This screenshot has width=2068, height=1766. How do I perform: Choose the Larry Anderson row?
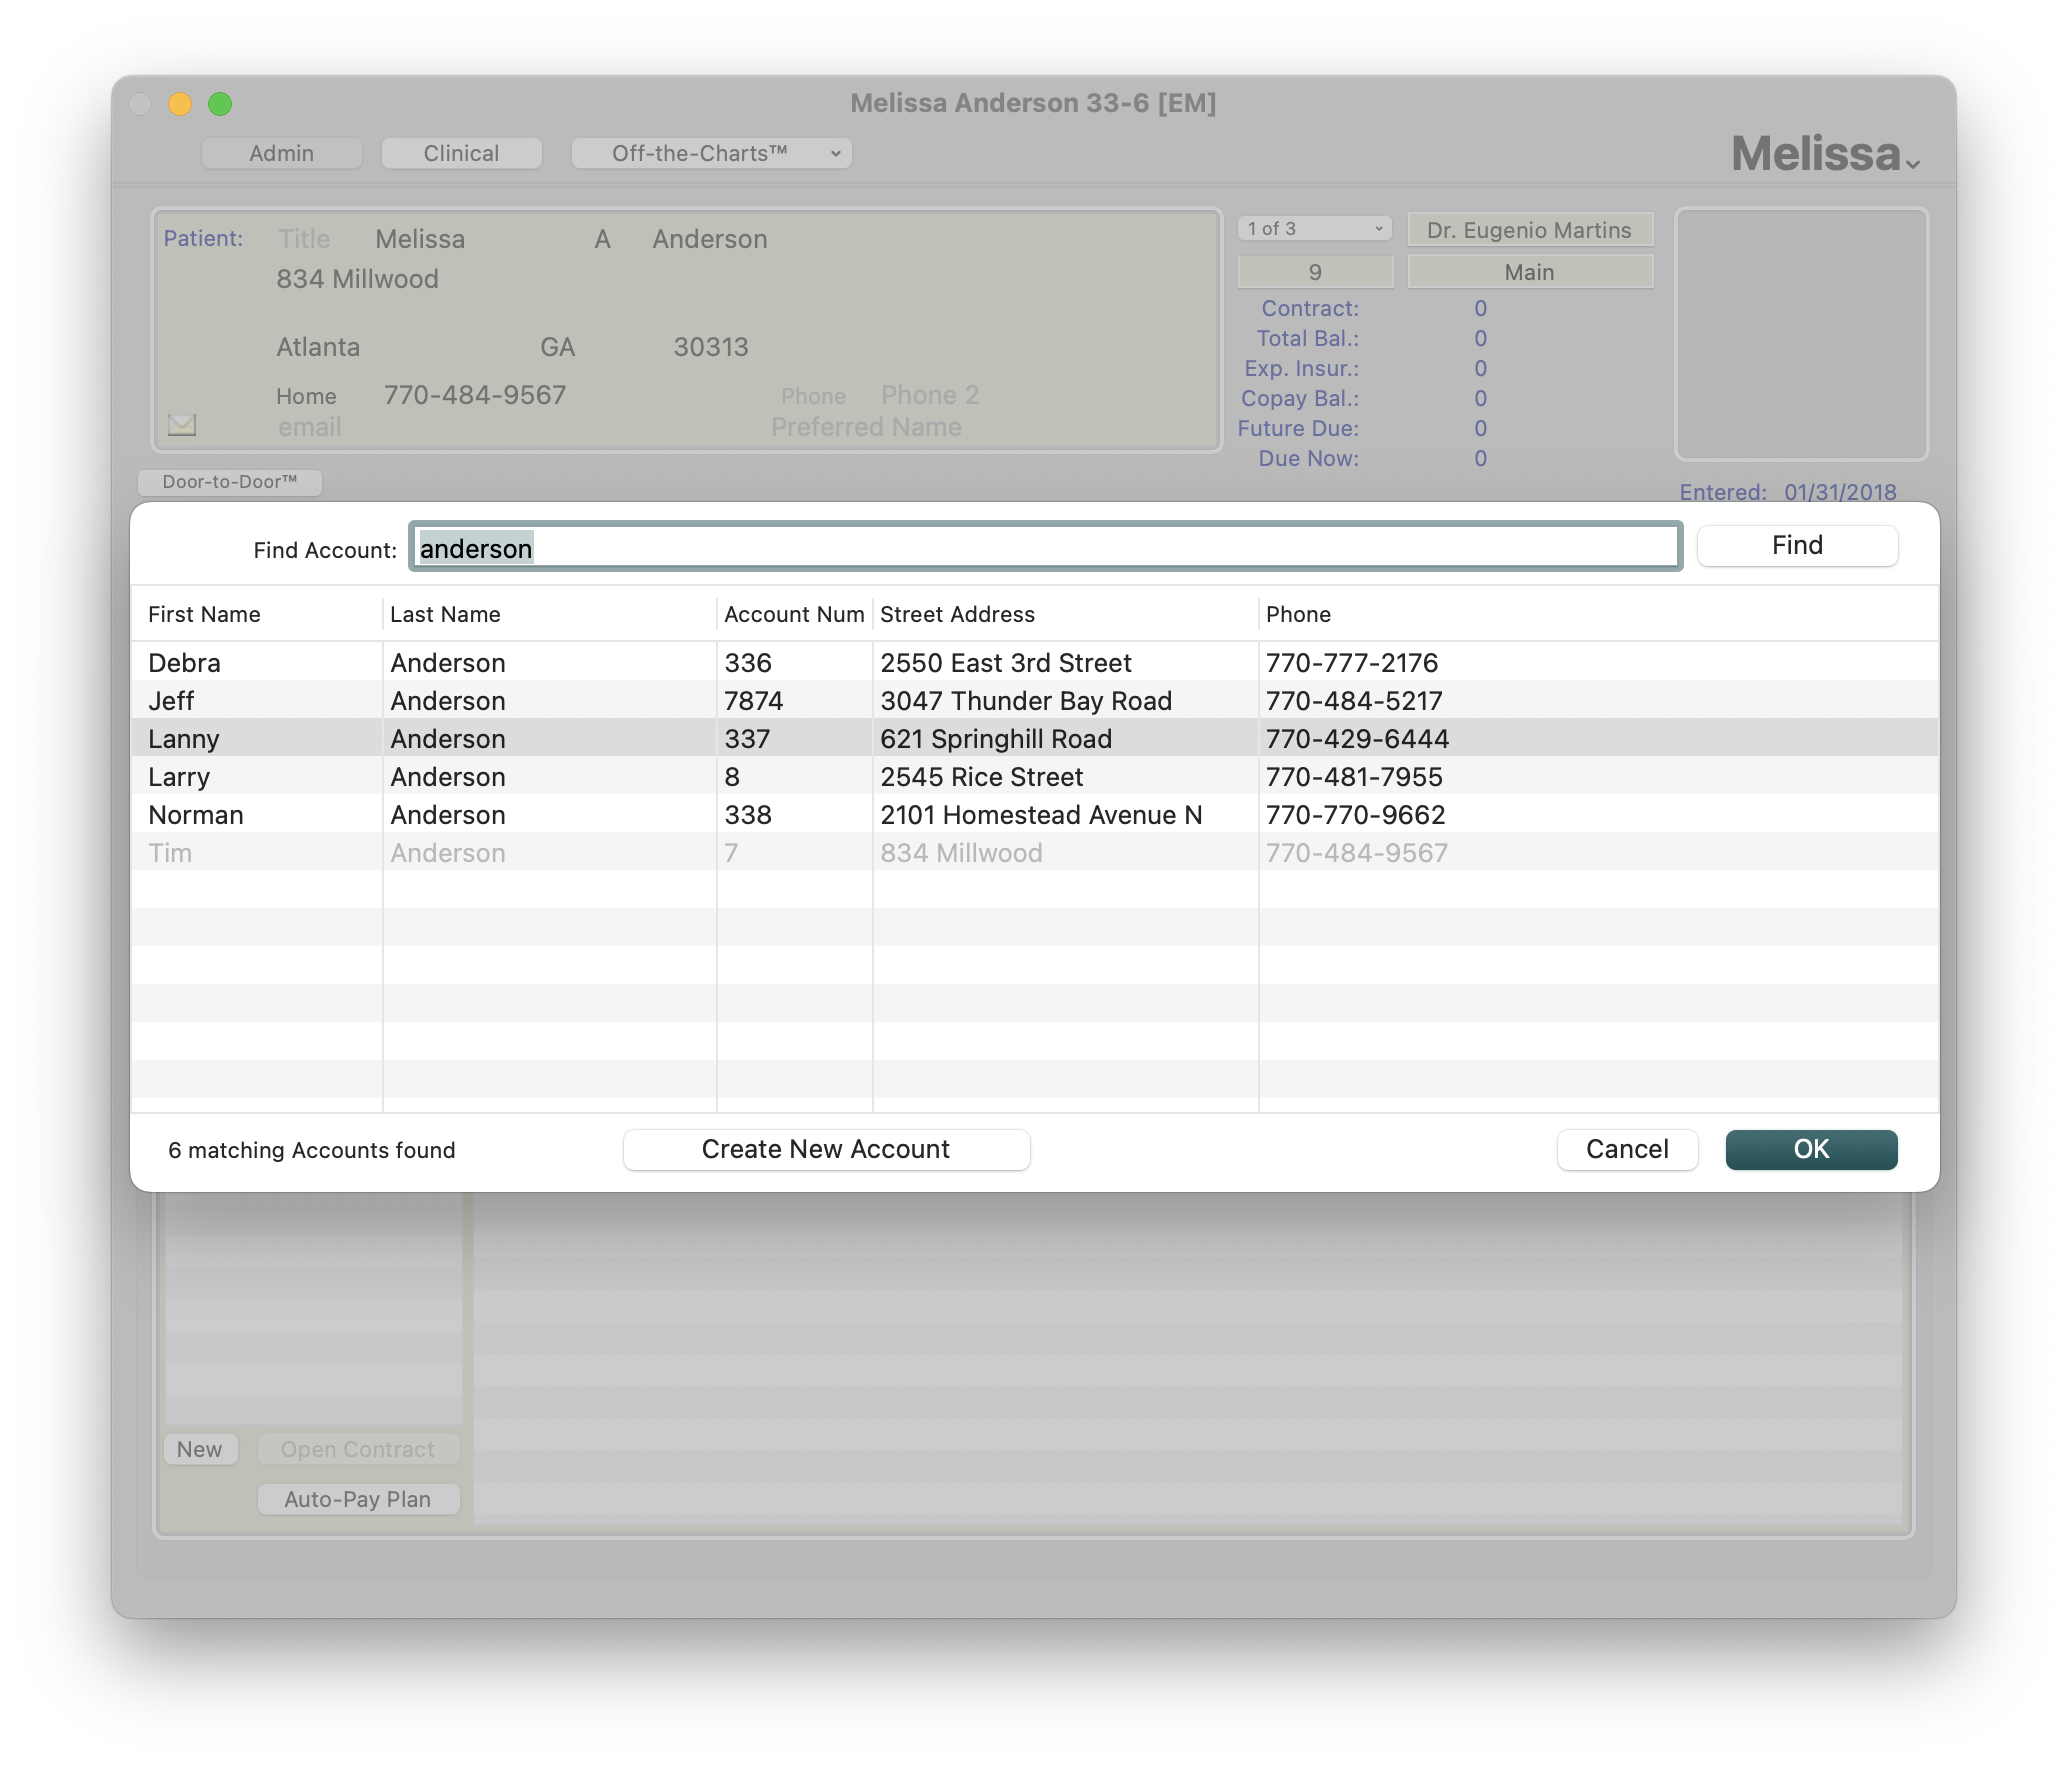(640, 777)
